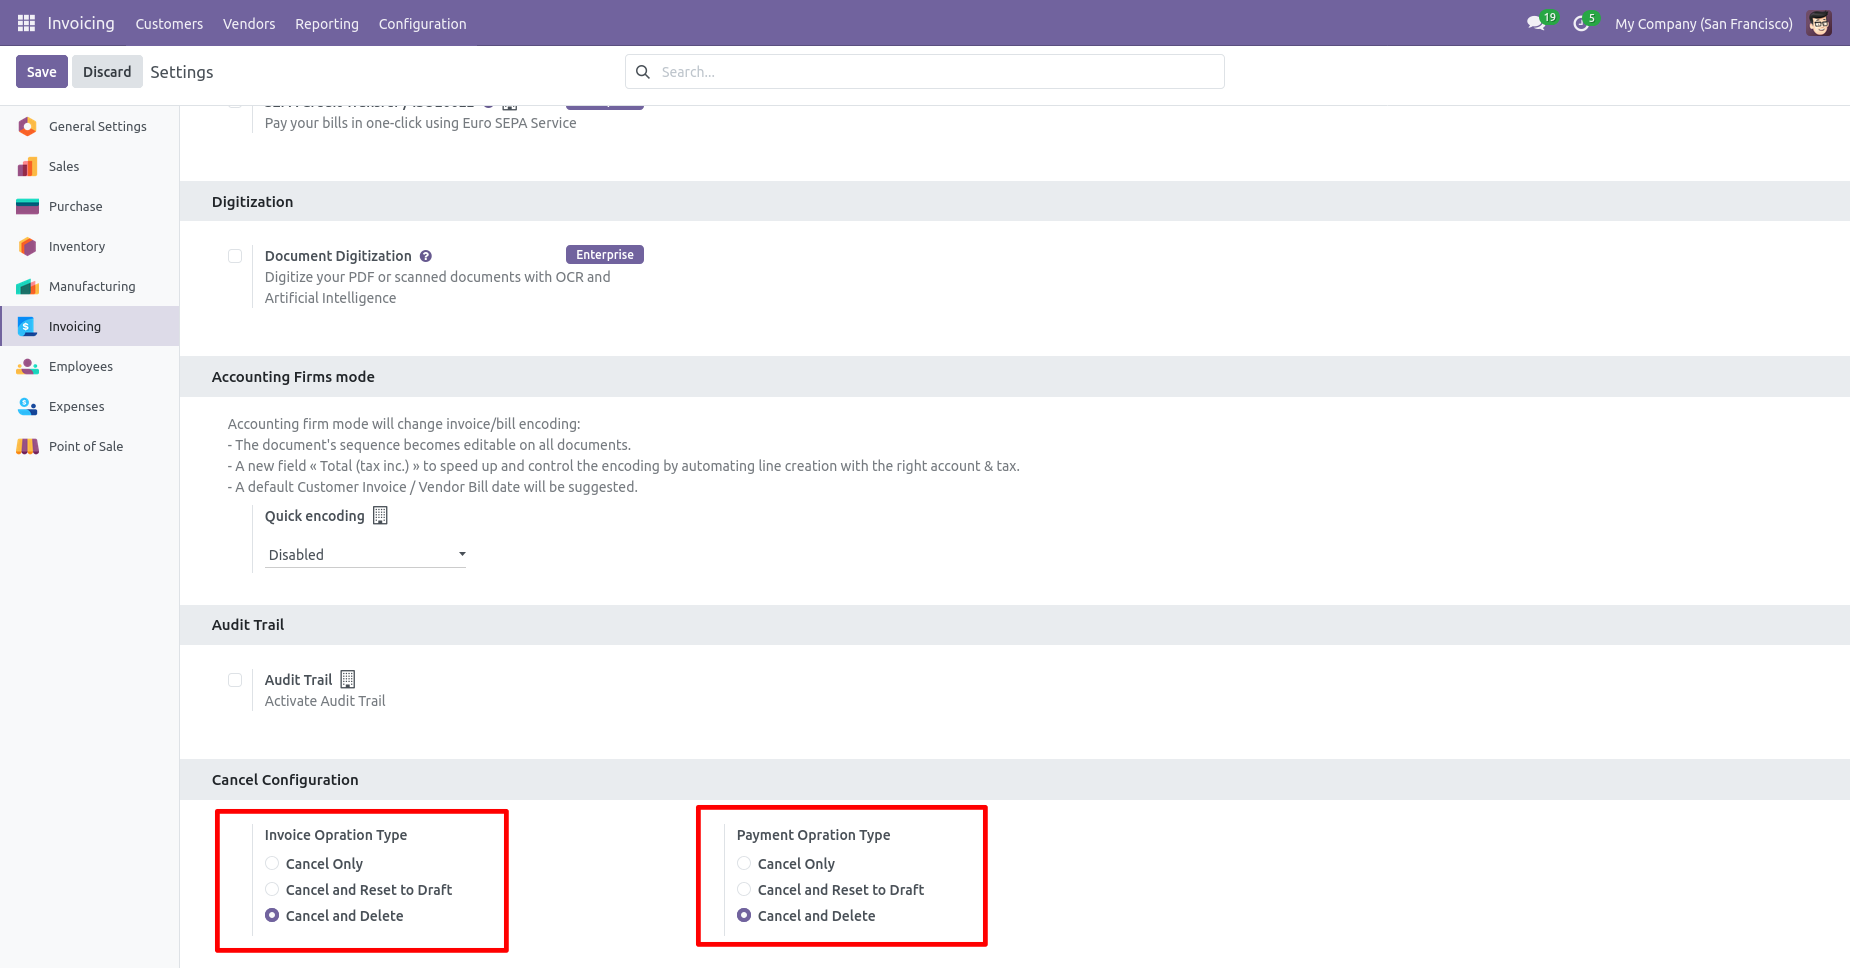This screenshot has width=1850, height=968.
Task: Enable the Audit Trail checkbox
Action: click(235, 680)
